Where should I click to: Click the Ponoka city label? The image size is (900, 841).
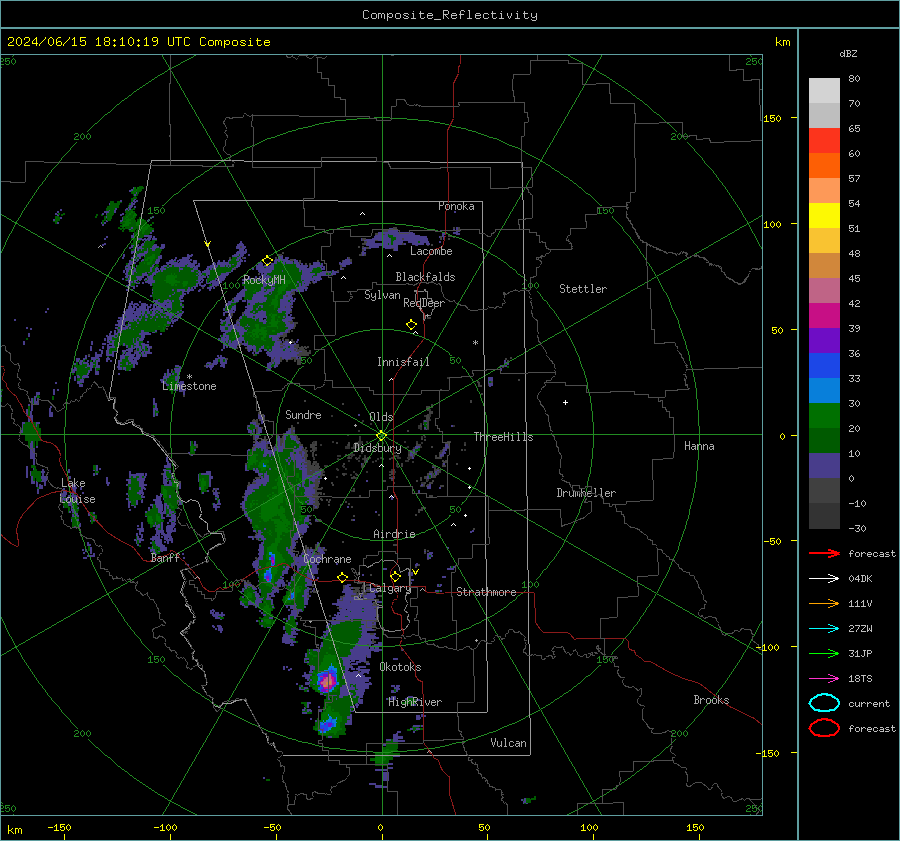[x=456, y=206]
